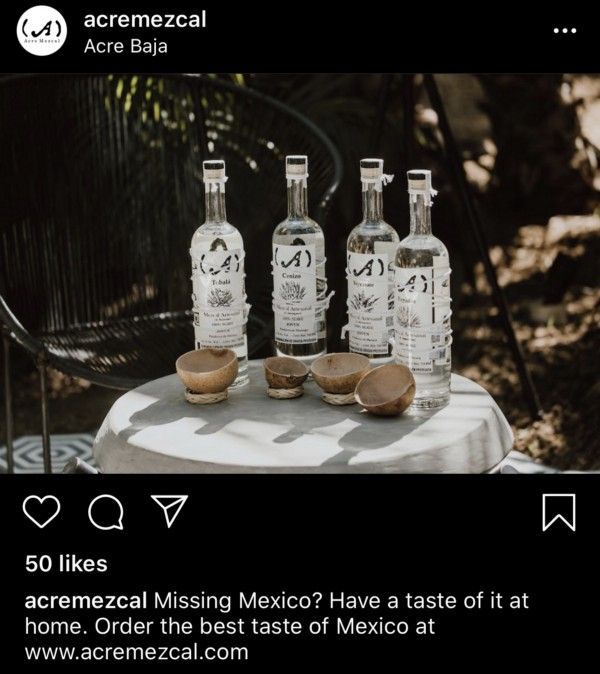The image size is (600, 674).
Task: View who liked via 50 likes
Action: point(66,564)
